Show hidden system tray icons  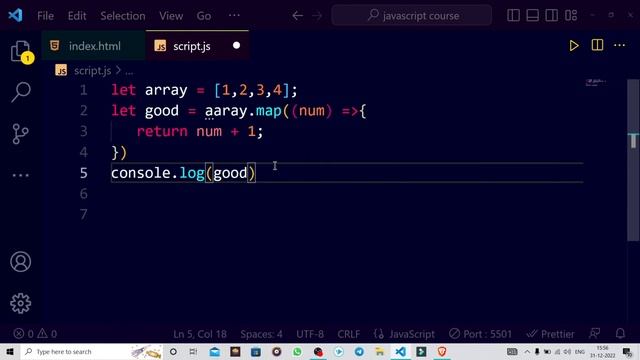pos(527,351)
